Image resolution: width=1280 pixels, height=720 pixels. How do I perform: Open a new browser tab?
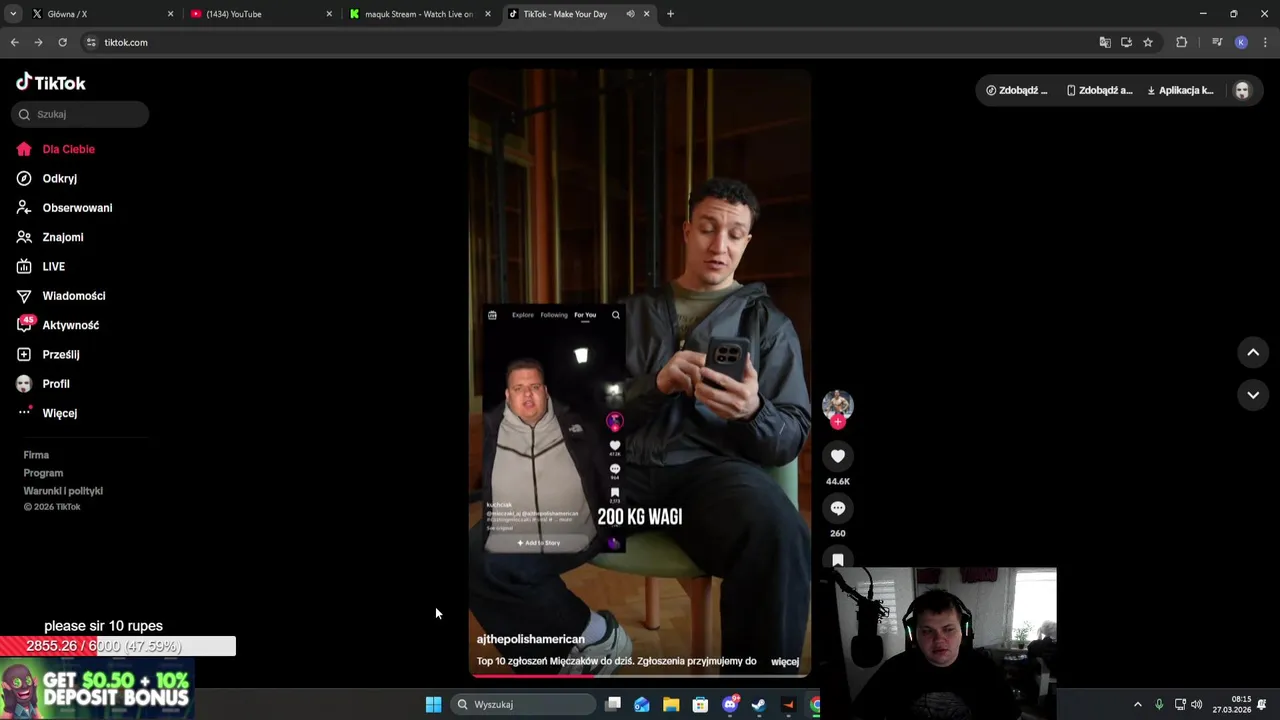(x=670, y=14)
